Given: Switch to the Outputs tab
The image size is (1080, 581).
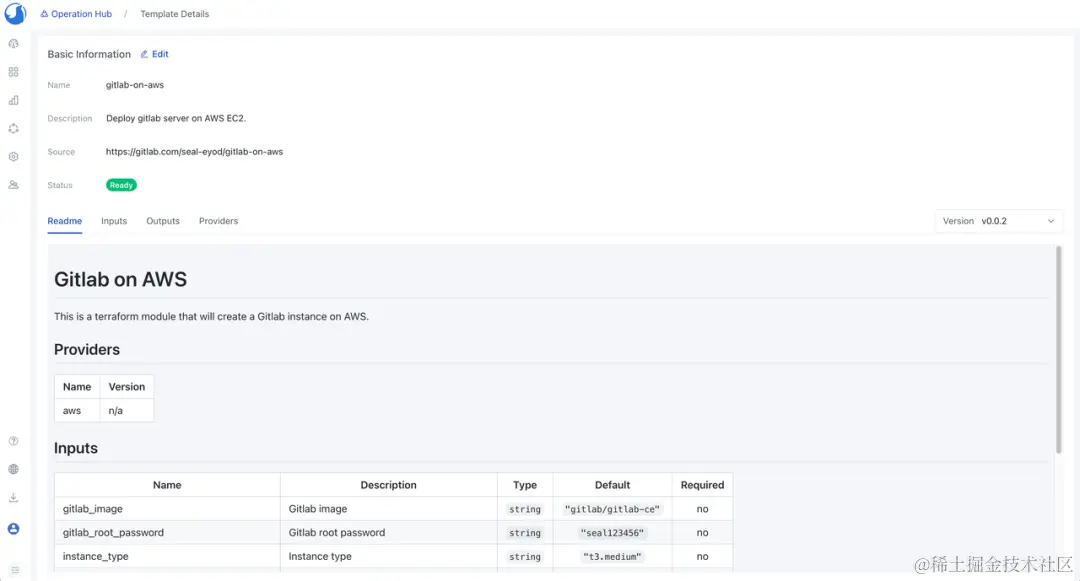Looking at the screenshot, I should click(x=163, y=221).
